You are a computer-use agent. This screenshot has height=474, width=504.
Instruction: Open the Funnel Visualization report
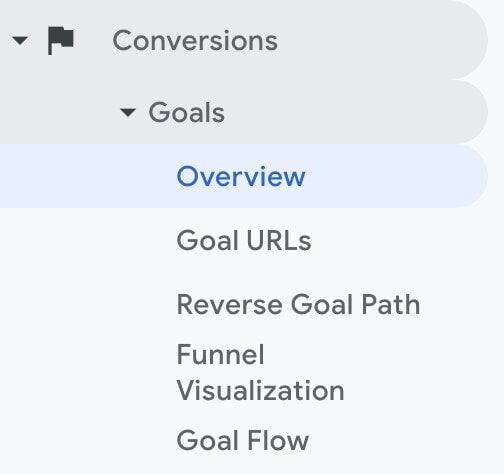(x=260, y=372)
